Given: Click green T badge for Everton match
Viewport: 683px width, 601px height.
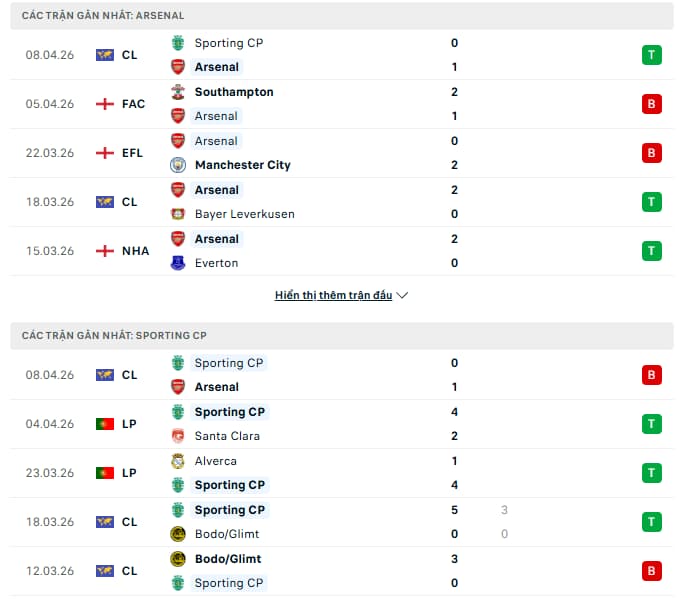Looking at the screenshot, I should point(652,251).
